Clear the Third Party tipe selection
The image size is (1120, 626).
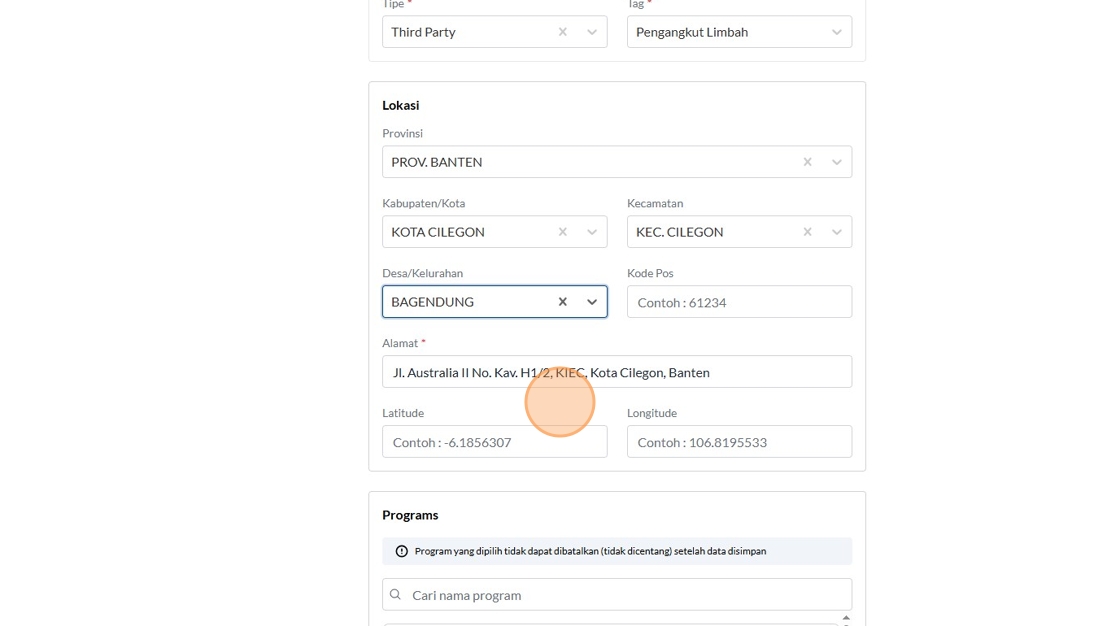coord(563,32)
